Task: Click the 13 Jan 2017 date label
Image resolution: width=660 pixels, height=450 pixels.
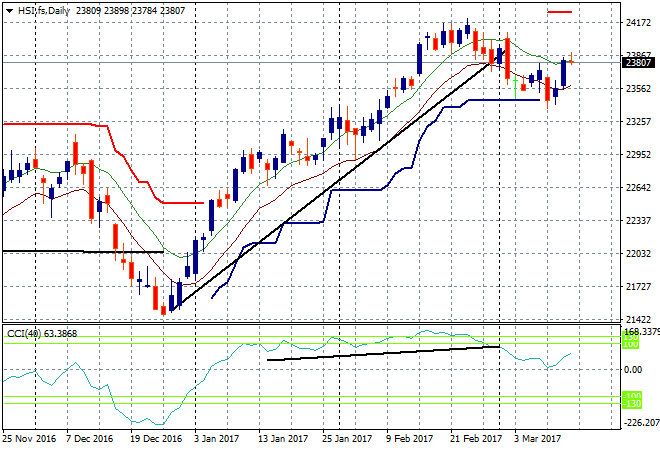Action: pyautogui.click(x=283, y=439)
